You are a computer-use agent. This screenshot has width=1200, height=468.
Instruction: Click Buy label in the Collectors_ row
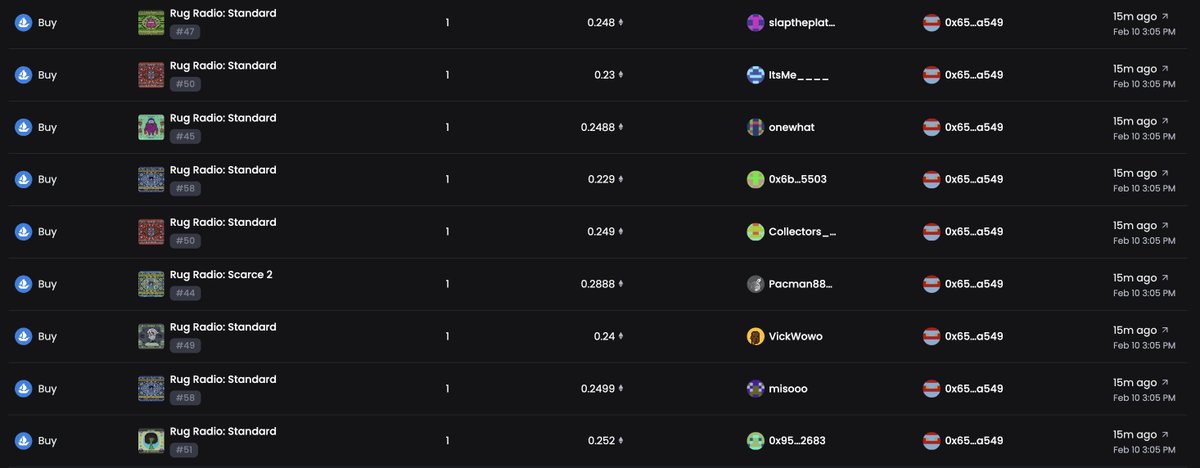click(47, 232)
